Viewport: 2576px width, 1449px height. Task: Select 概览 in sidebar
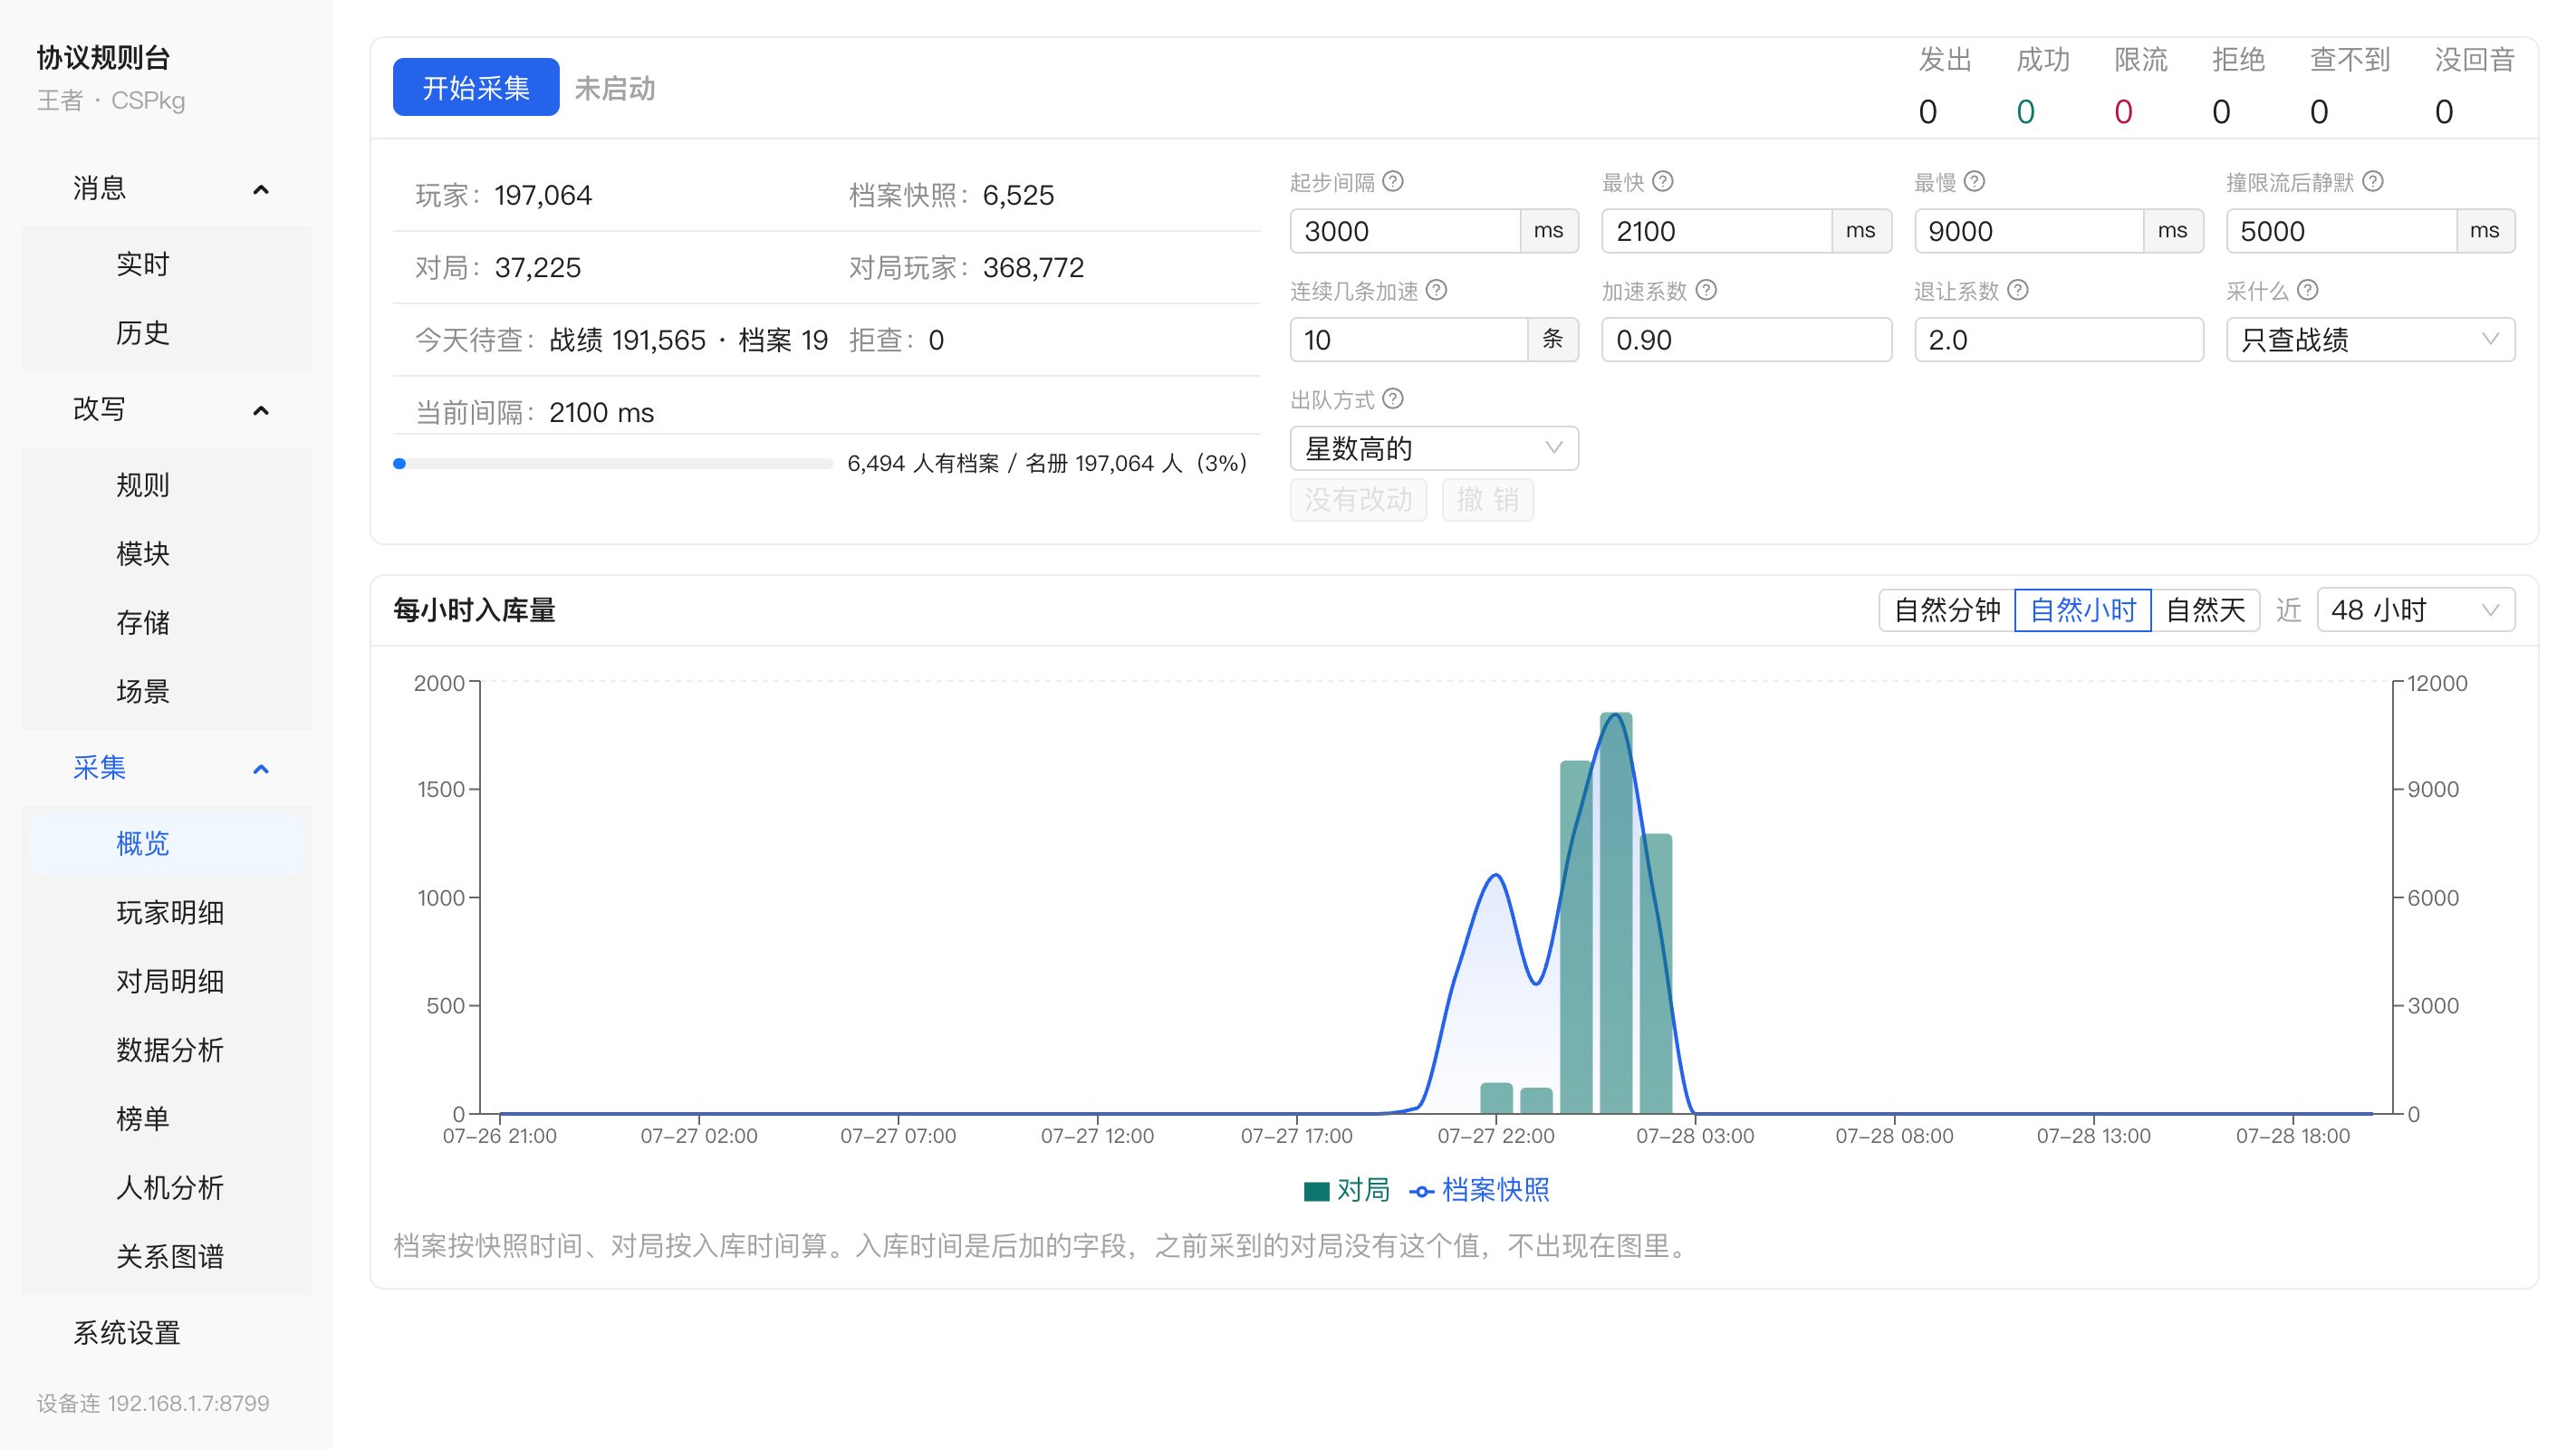tap(166, 844)
